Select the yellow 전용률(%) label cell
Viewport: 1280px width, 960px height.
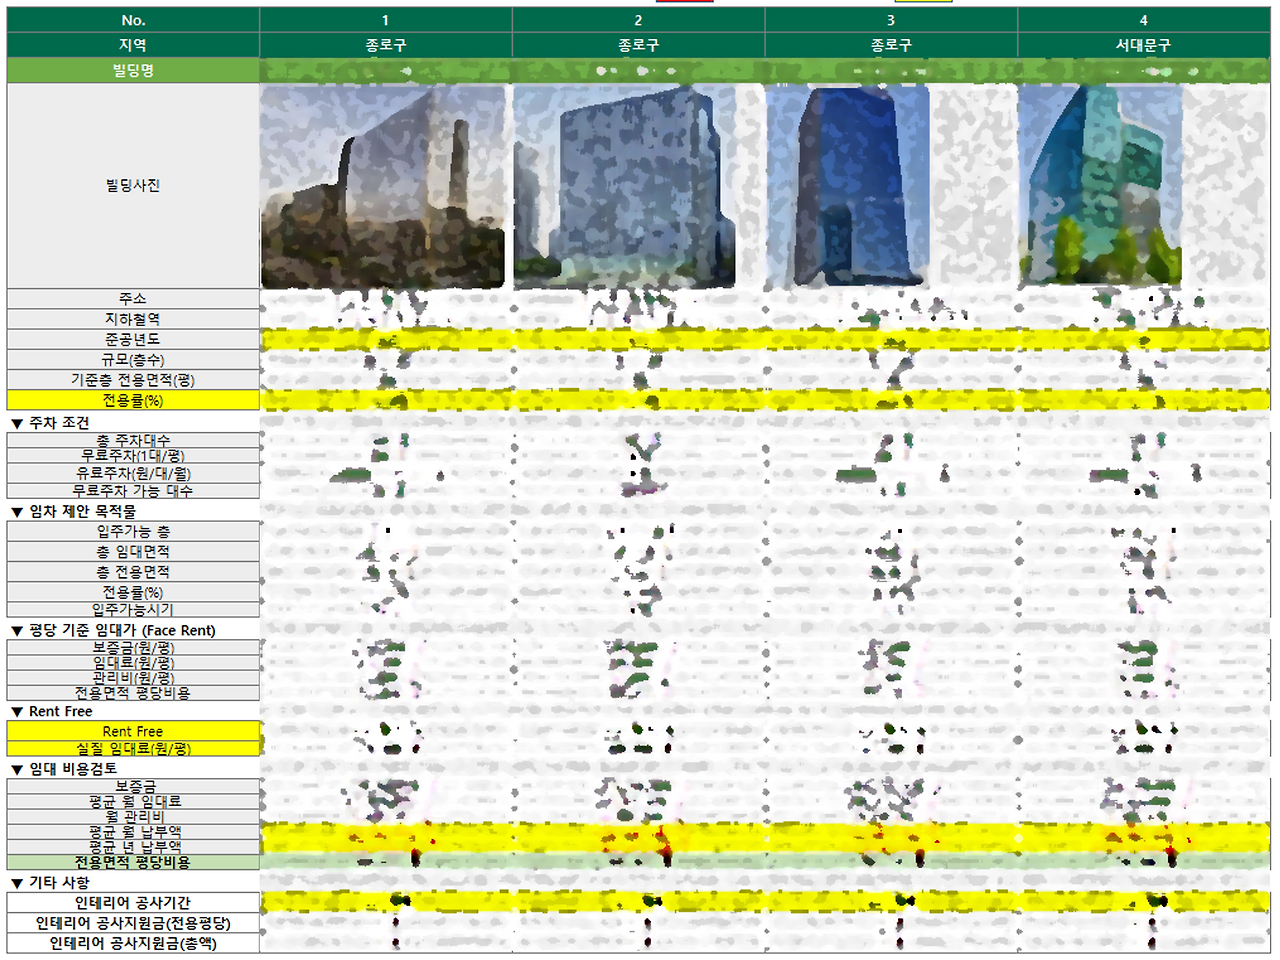click(x=133, y=400)
